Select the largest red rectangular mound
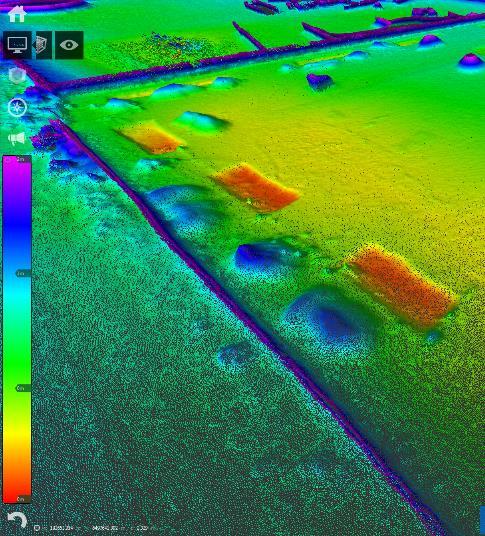Viewport: 485px width, 536px height. point(402,285)
